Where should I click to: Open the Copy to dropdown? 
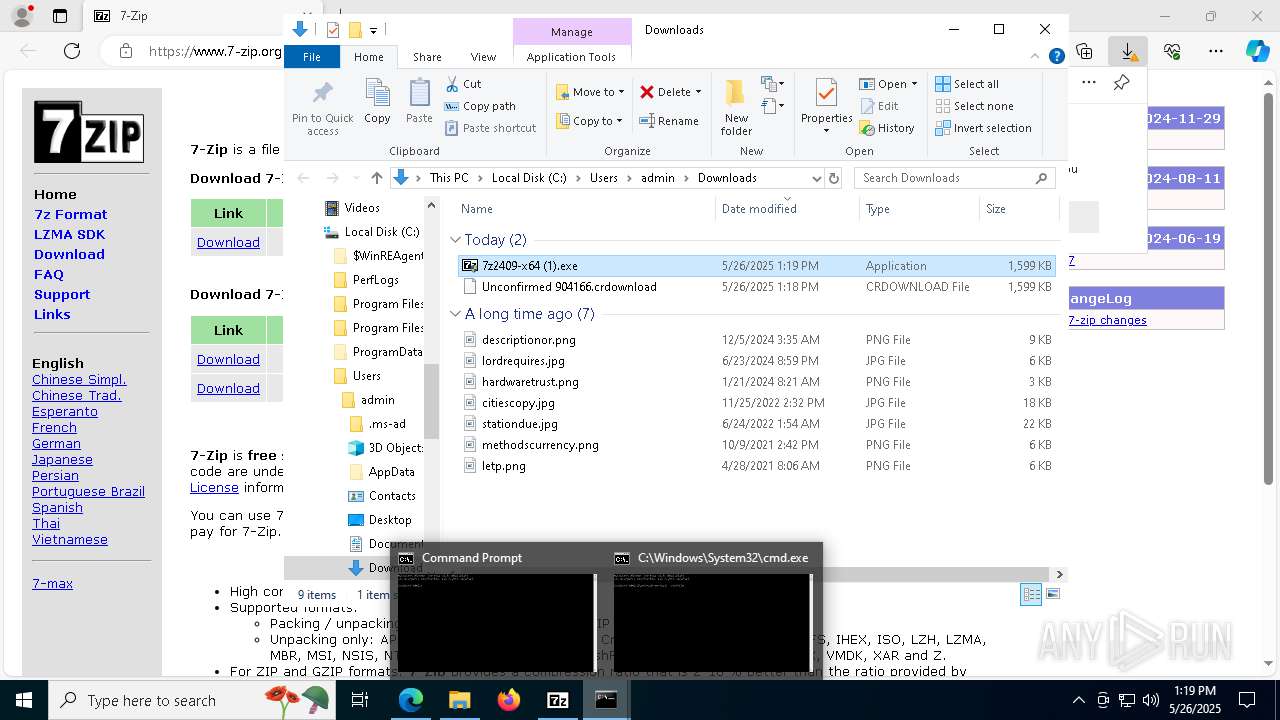pyautogui.click(x=590, y=121)
